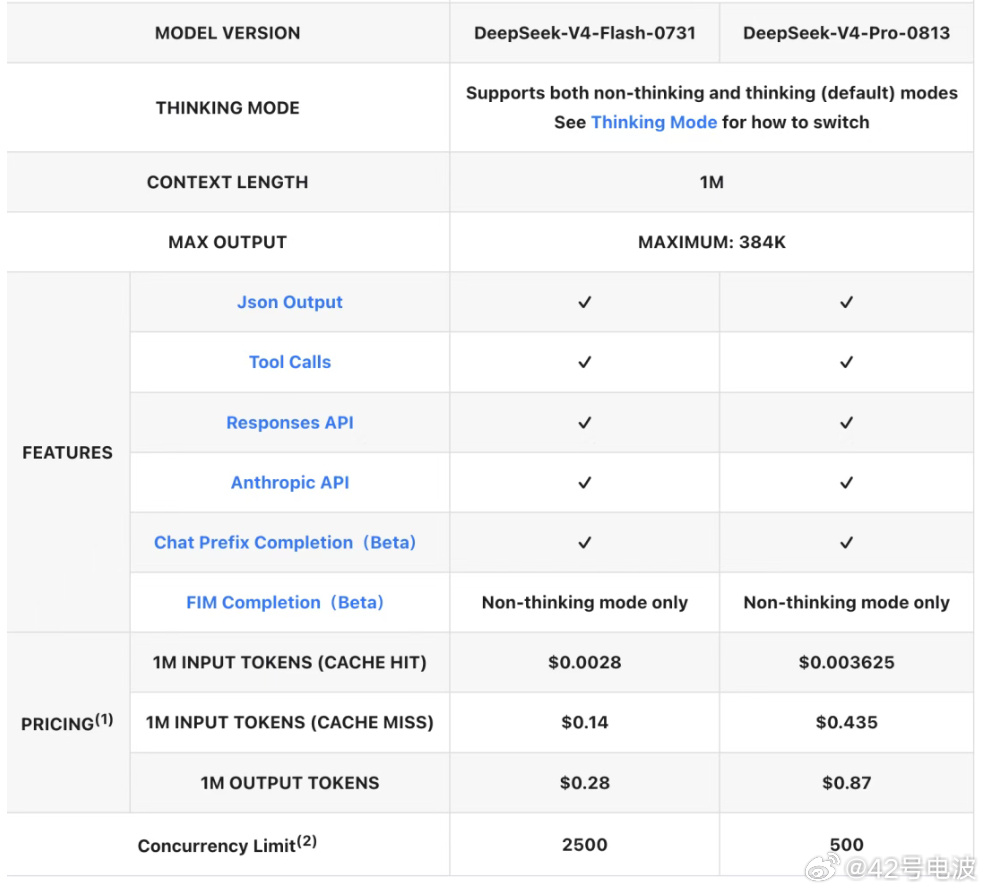Open Chat Prefix Completion (Beta) link
This screenshot has width=986, height=891.
pyautogui.click(x=284, y=543)
